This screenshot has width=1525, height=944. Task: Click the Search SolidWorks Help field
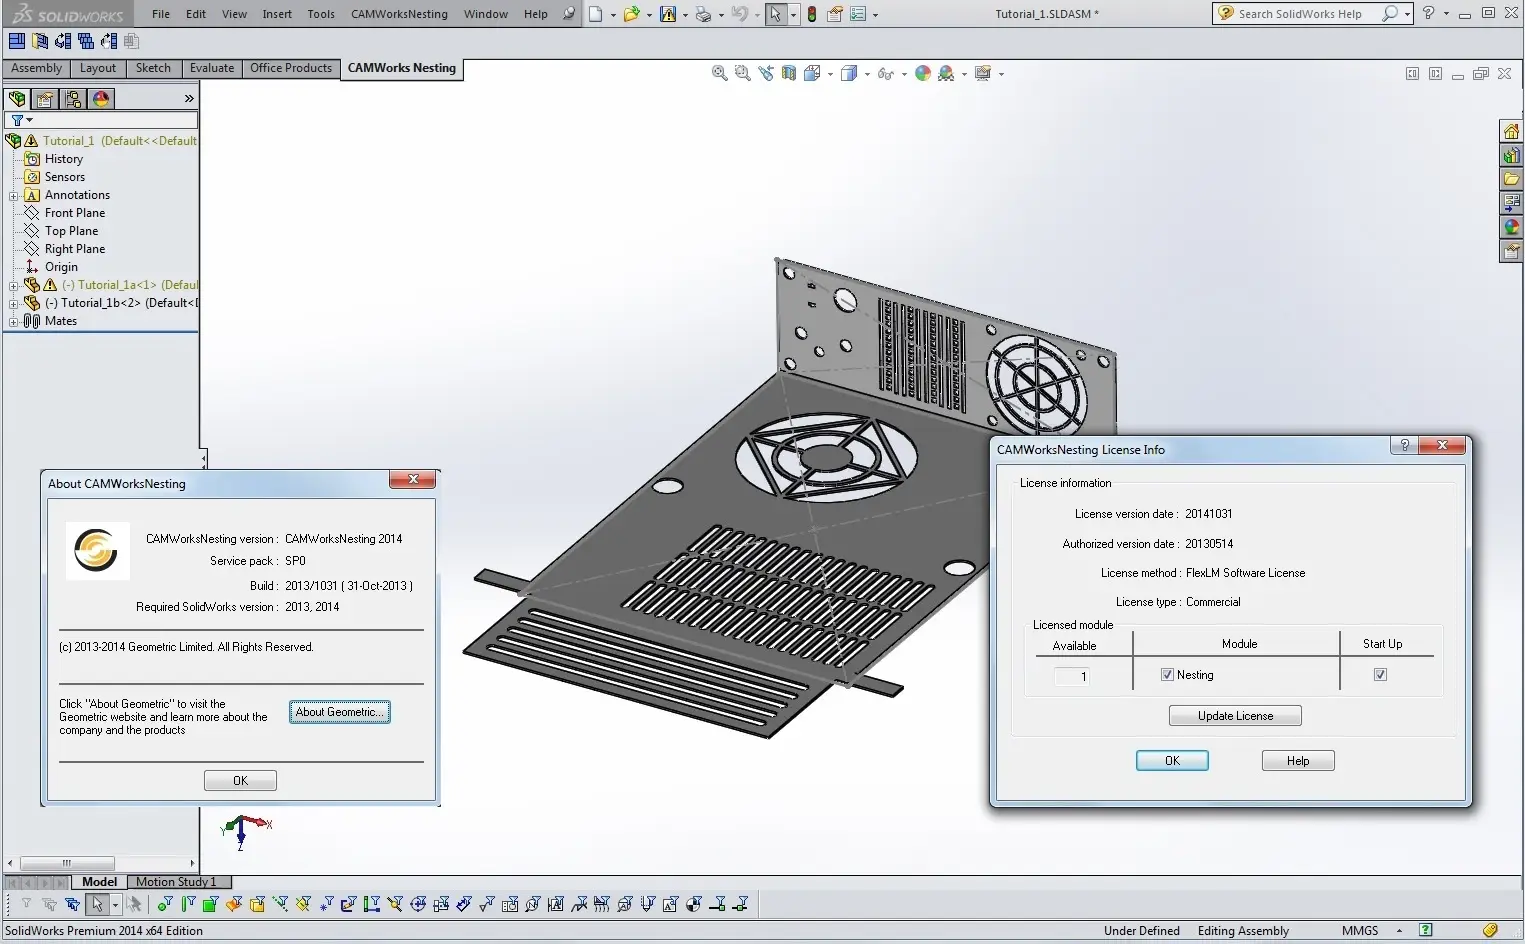coord(1300,14)
